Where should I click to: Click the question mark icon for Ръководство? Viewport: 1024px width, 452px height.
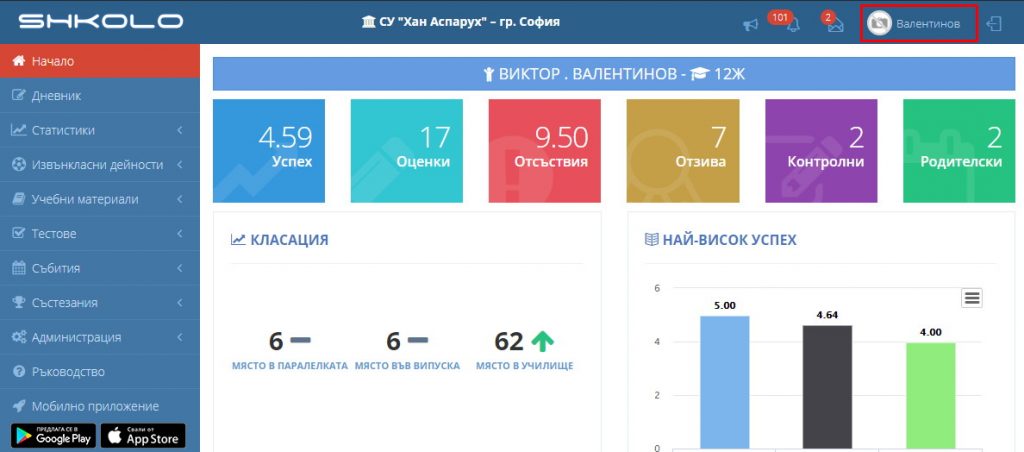click(x=19, y=372)
